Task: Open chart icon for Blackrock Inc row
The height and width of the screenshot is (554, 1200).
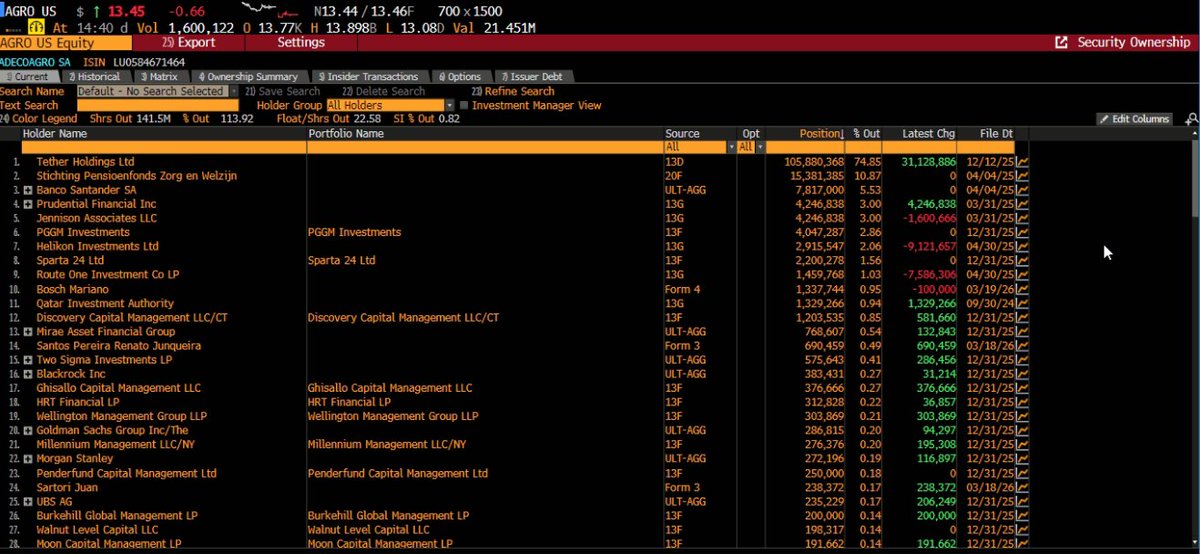Action: tap(1023, 374)
